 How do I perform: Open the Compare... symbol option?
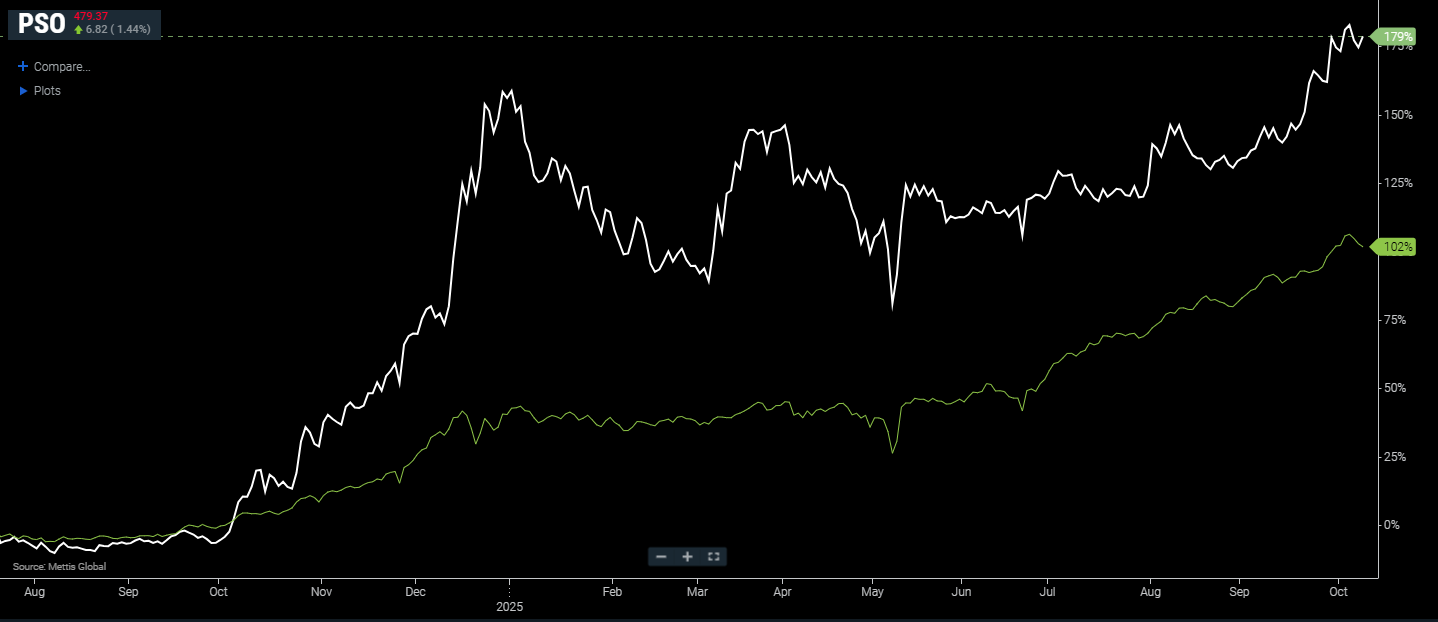coord(62,67)
